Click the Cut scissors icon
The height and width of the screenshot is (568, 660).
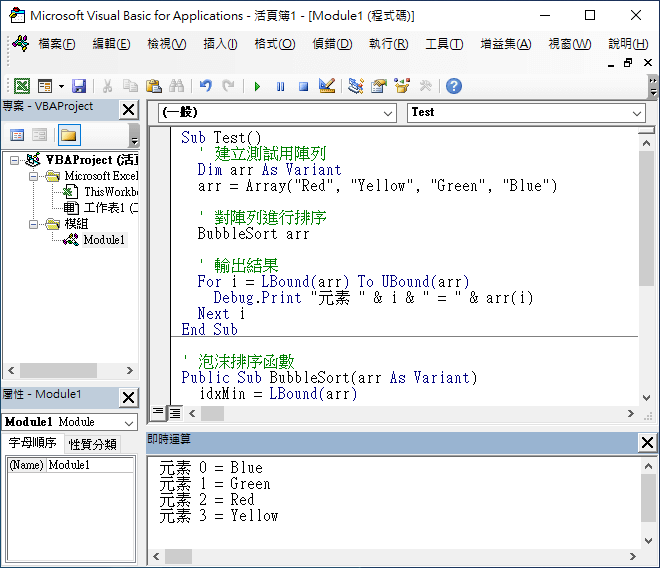click(107, 86)
